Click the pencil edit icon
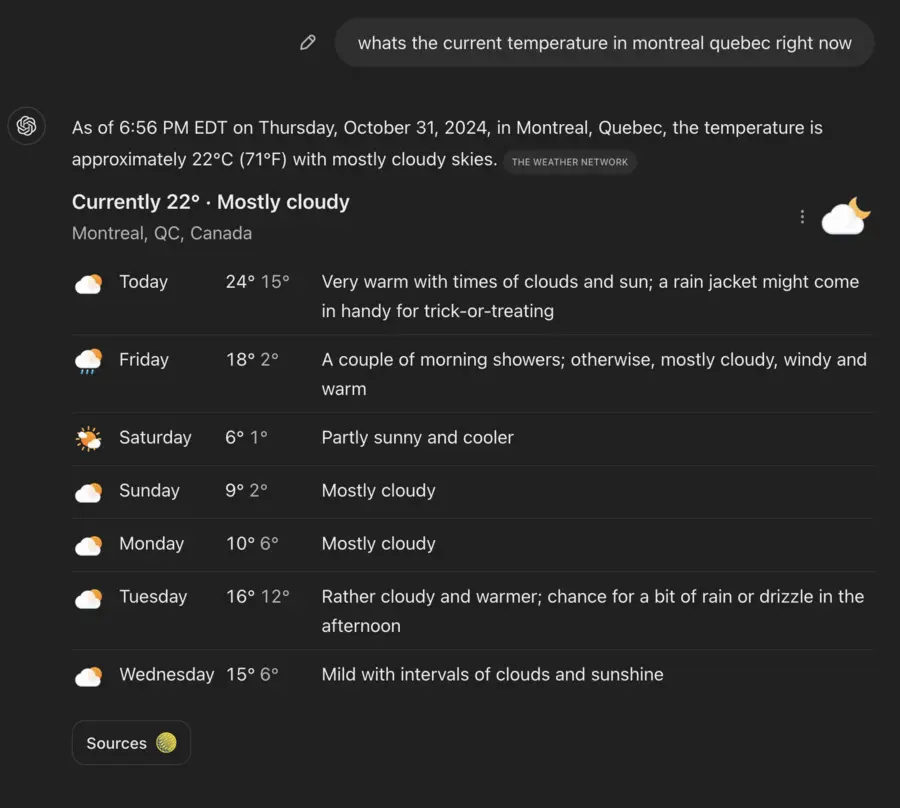The height and width of the screenshot is (808, 900). 307,42
